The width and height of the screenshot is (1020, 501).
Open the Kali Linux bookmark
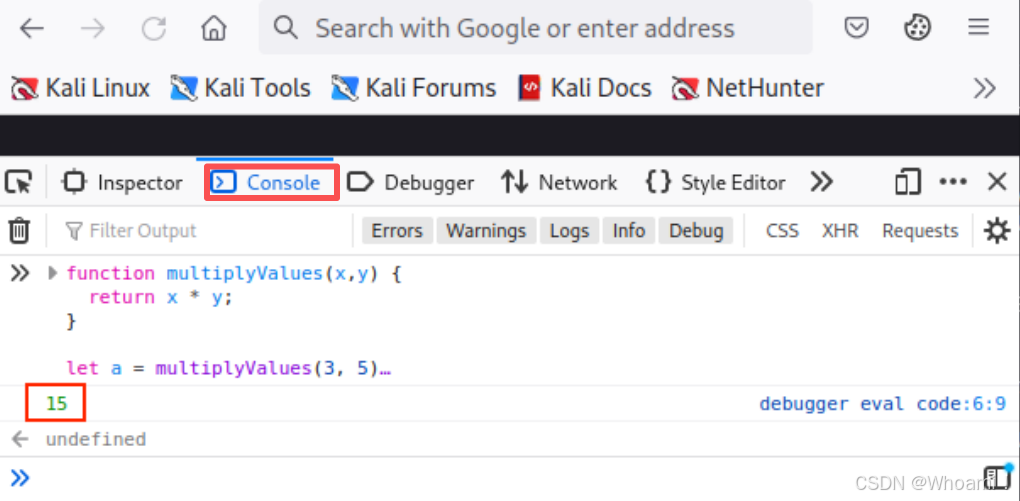[81, 87]
